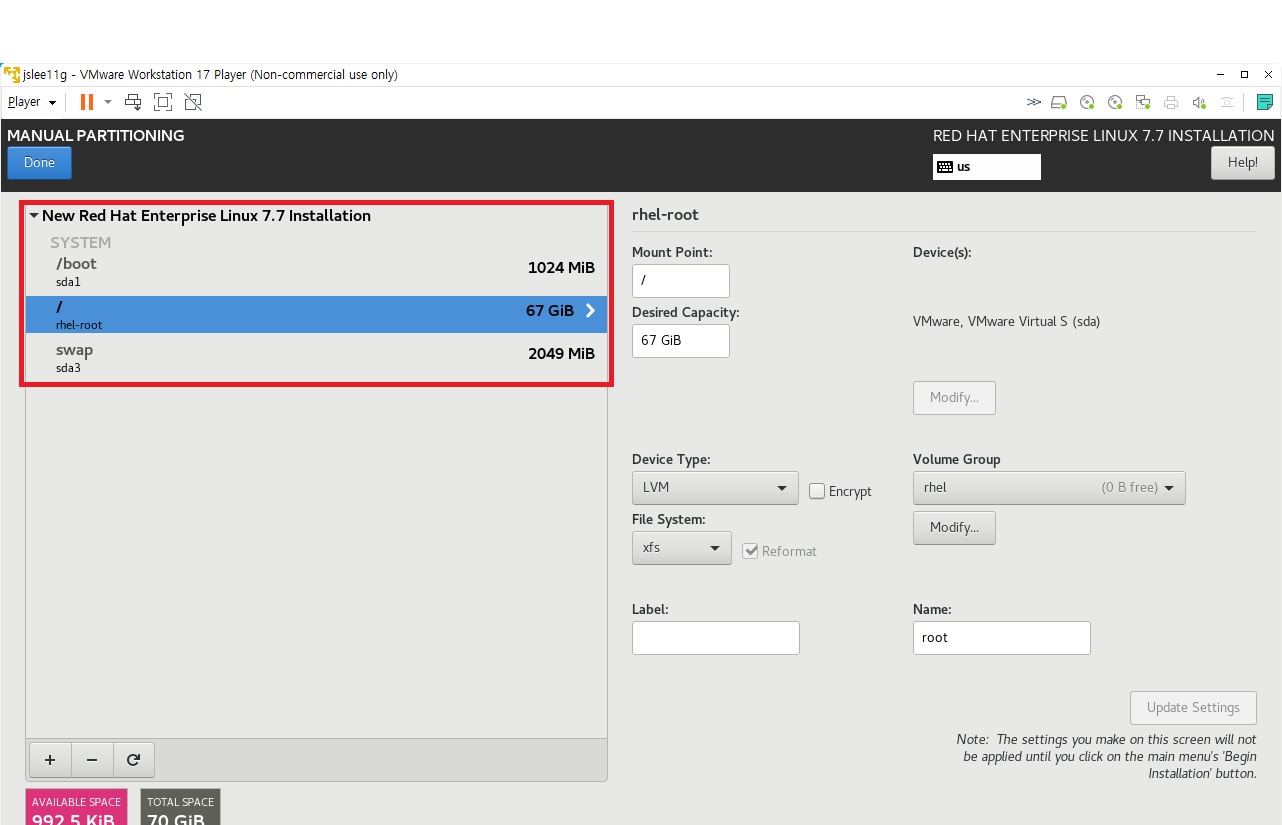Click into the Name field containing root
Screen dimensions: 1282x825
1002,638
